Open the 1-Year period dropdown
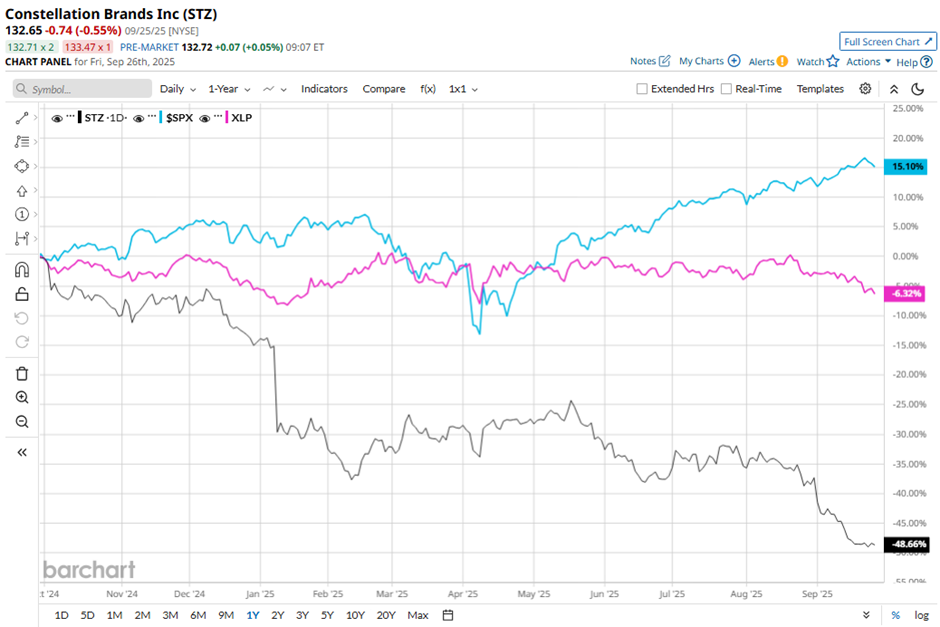The width and height of the screenshot is (940, 627). pyautogui.click(x=229, y=89)
